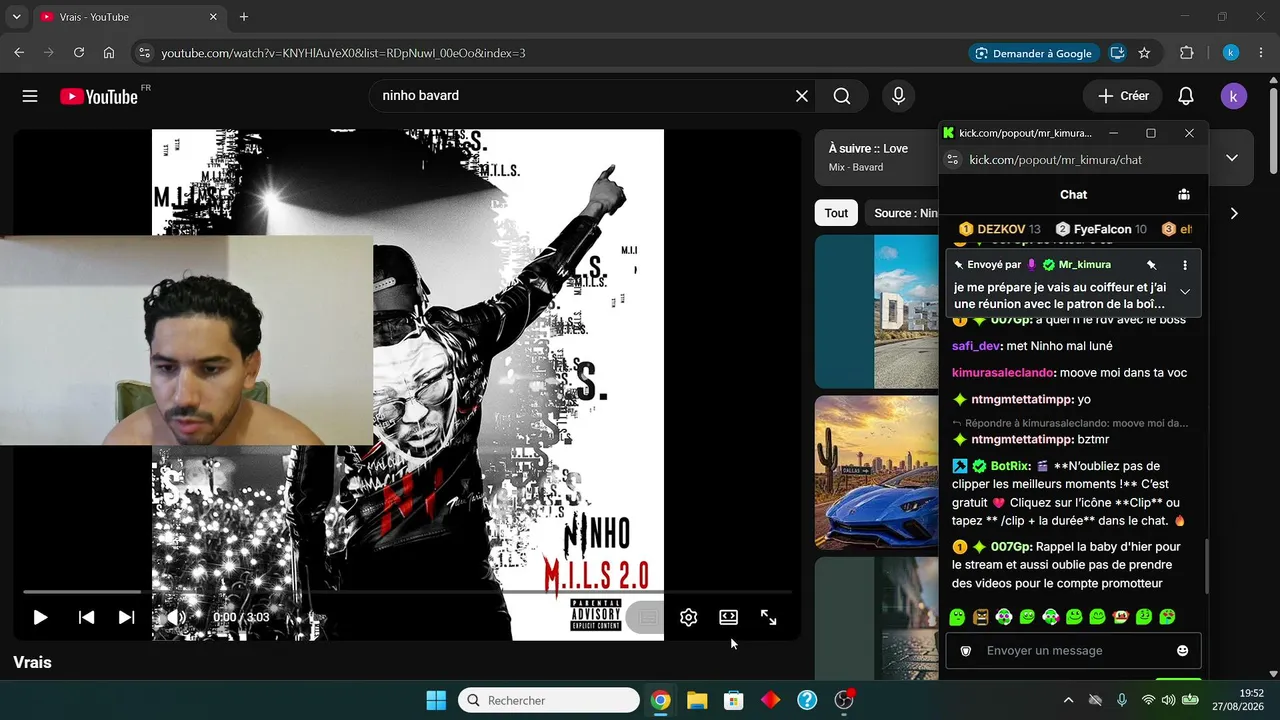Open the Chrome three-dot menu
The height and width of the screenshot is (720, 1280).
1260,53
